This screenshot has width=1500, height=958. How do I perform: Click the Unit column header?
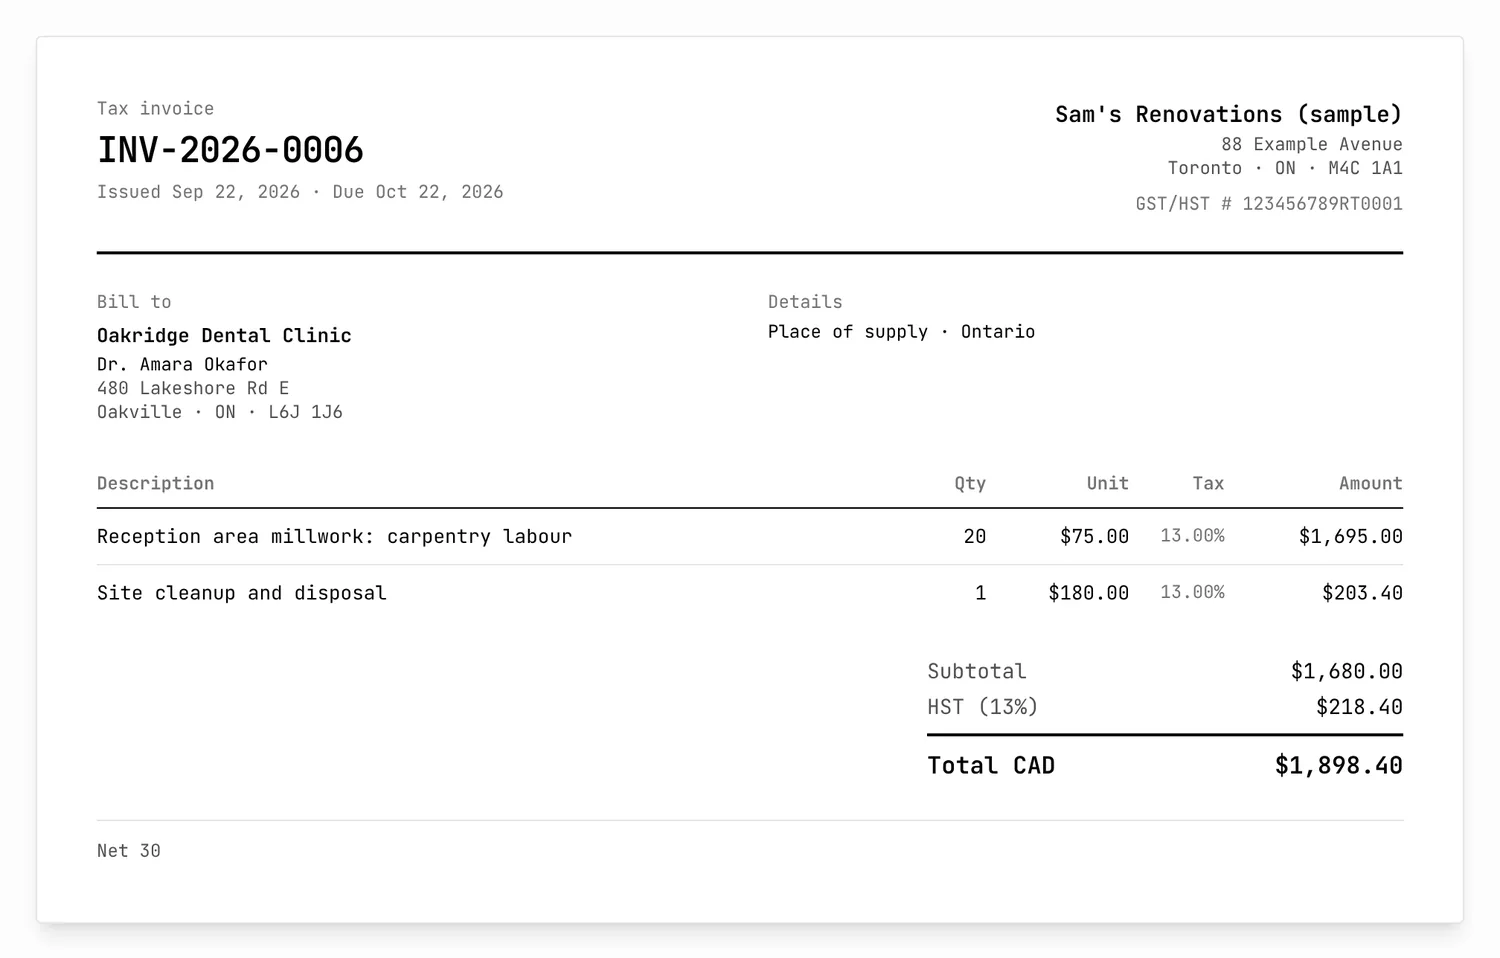pyautogui.click(x=1108, y=484)
